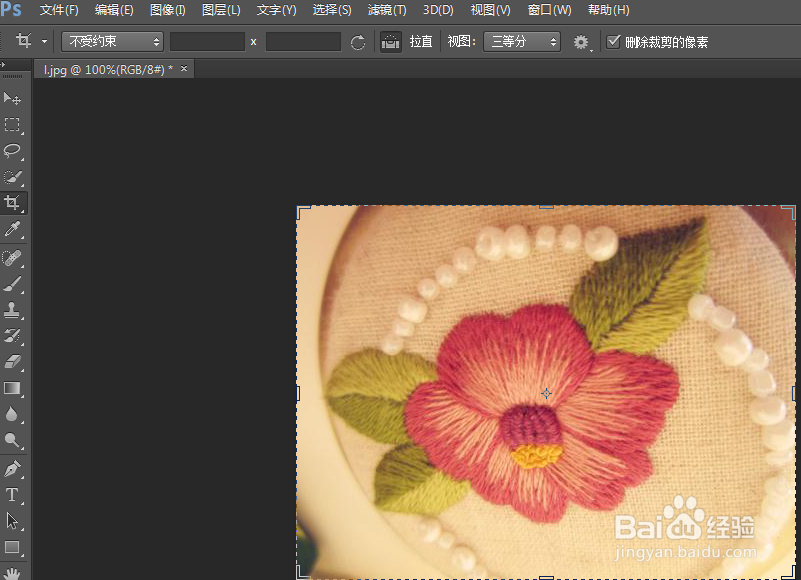Select the Clone Stamp tool
801x580 pixels.
[x=12, y=310]
